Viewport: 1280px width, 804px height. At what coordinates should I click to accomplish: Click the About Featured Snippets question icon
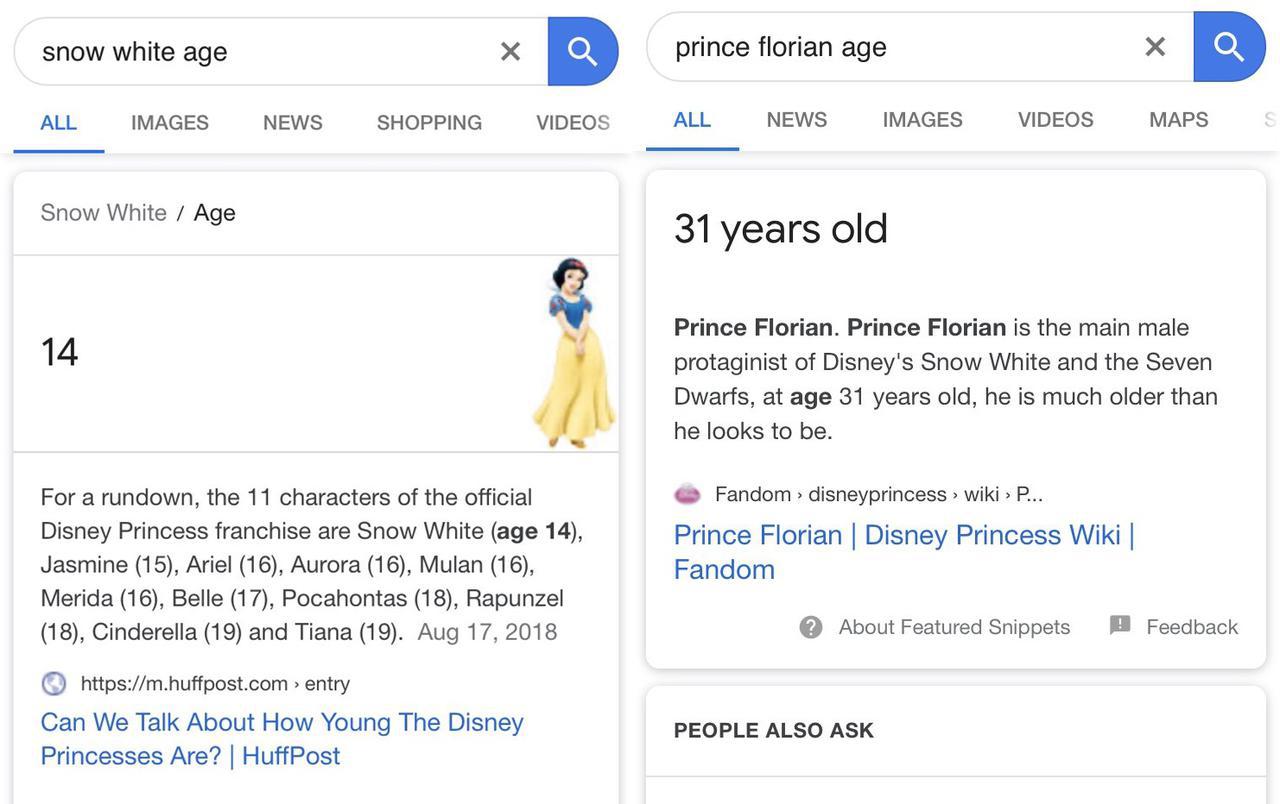(811, 627)
